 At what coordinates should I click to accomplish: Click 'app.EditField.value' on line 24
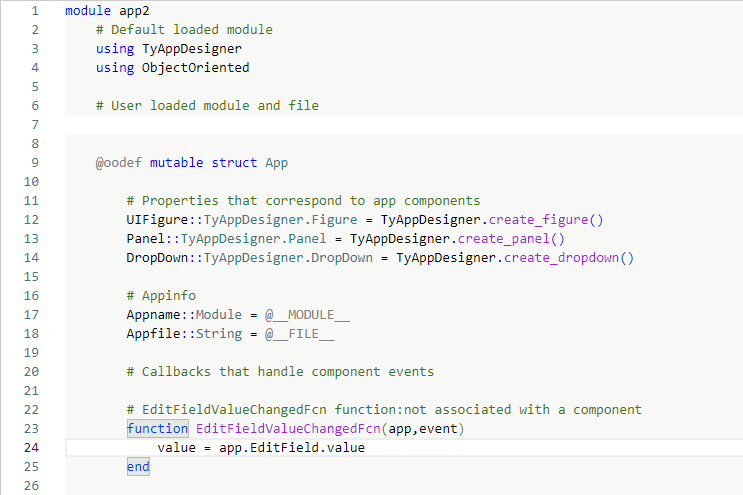point(292,447)
